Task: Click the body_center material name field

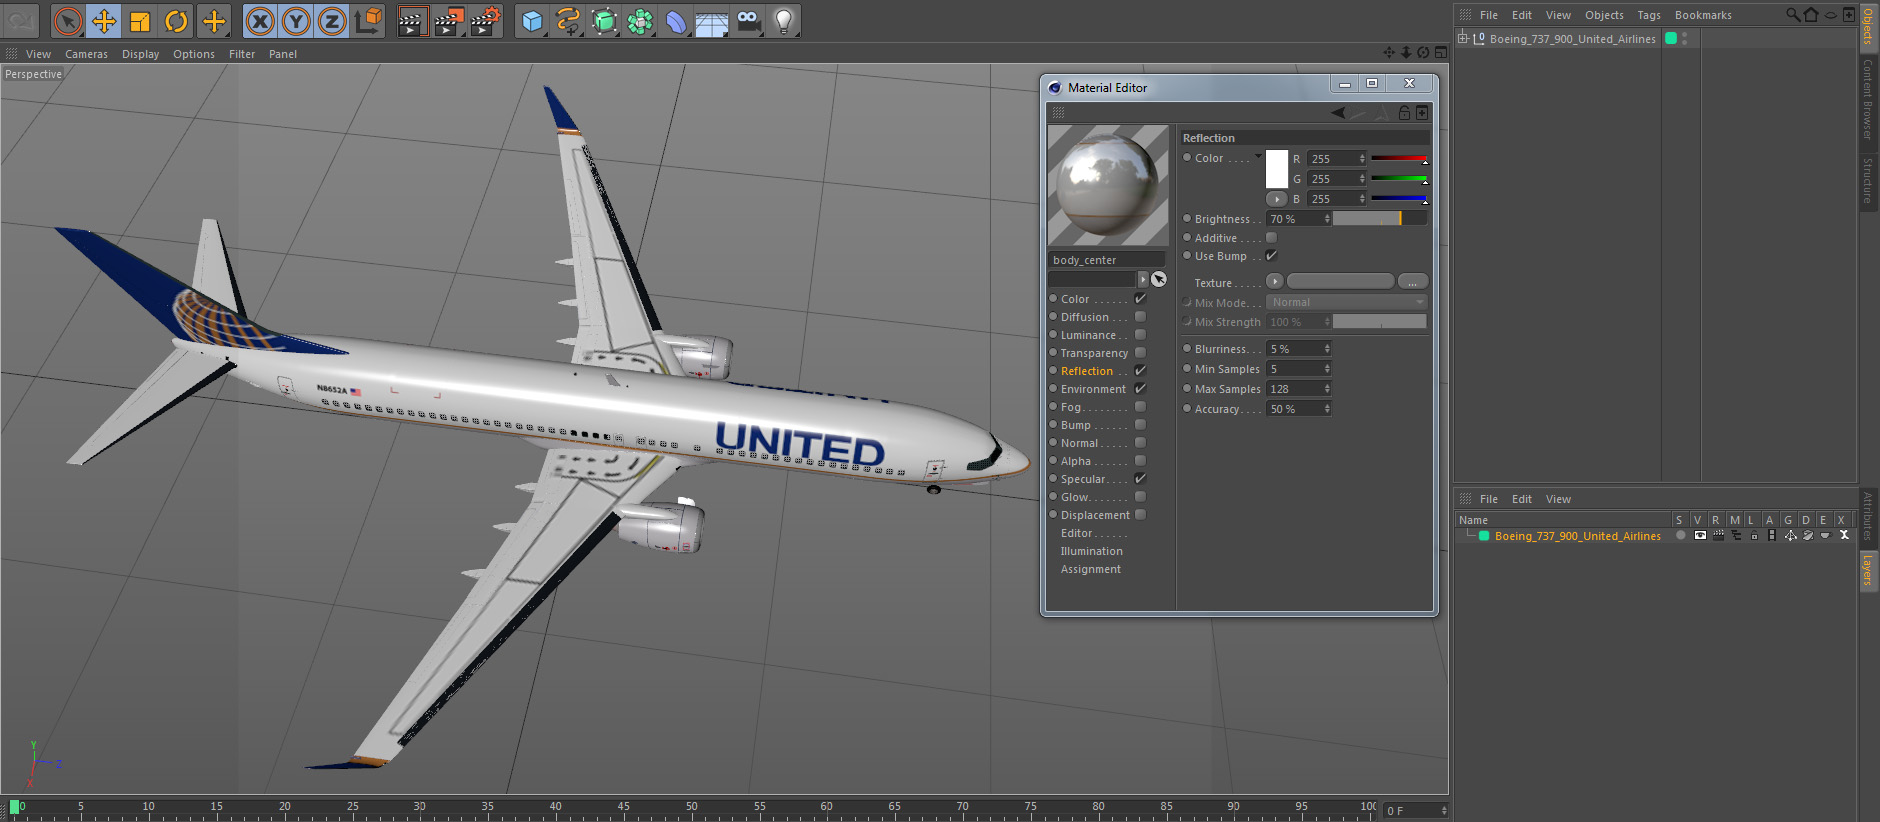Action: (x=1107, y=260)
